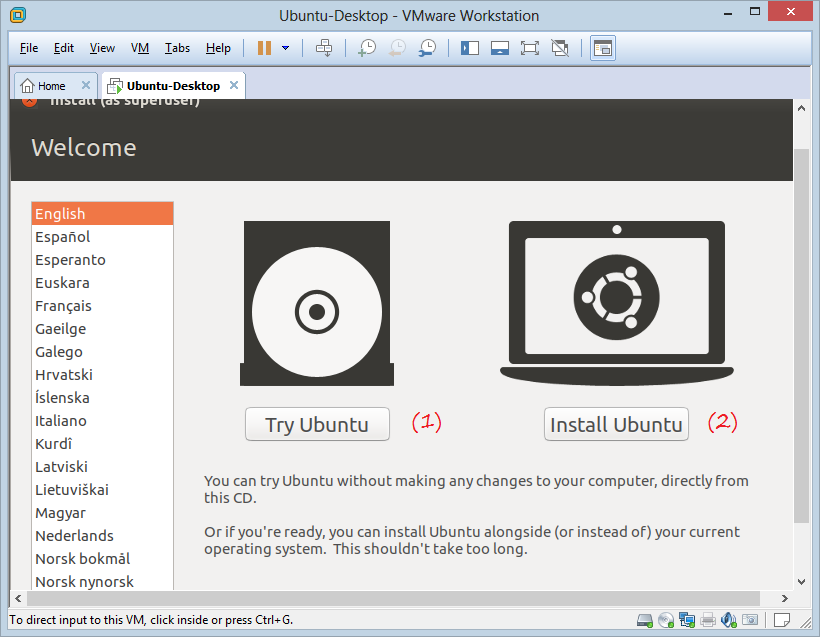Click the Try Ubuntu button
820x637 pixels.
[x=317, y=424]
